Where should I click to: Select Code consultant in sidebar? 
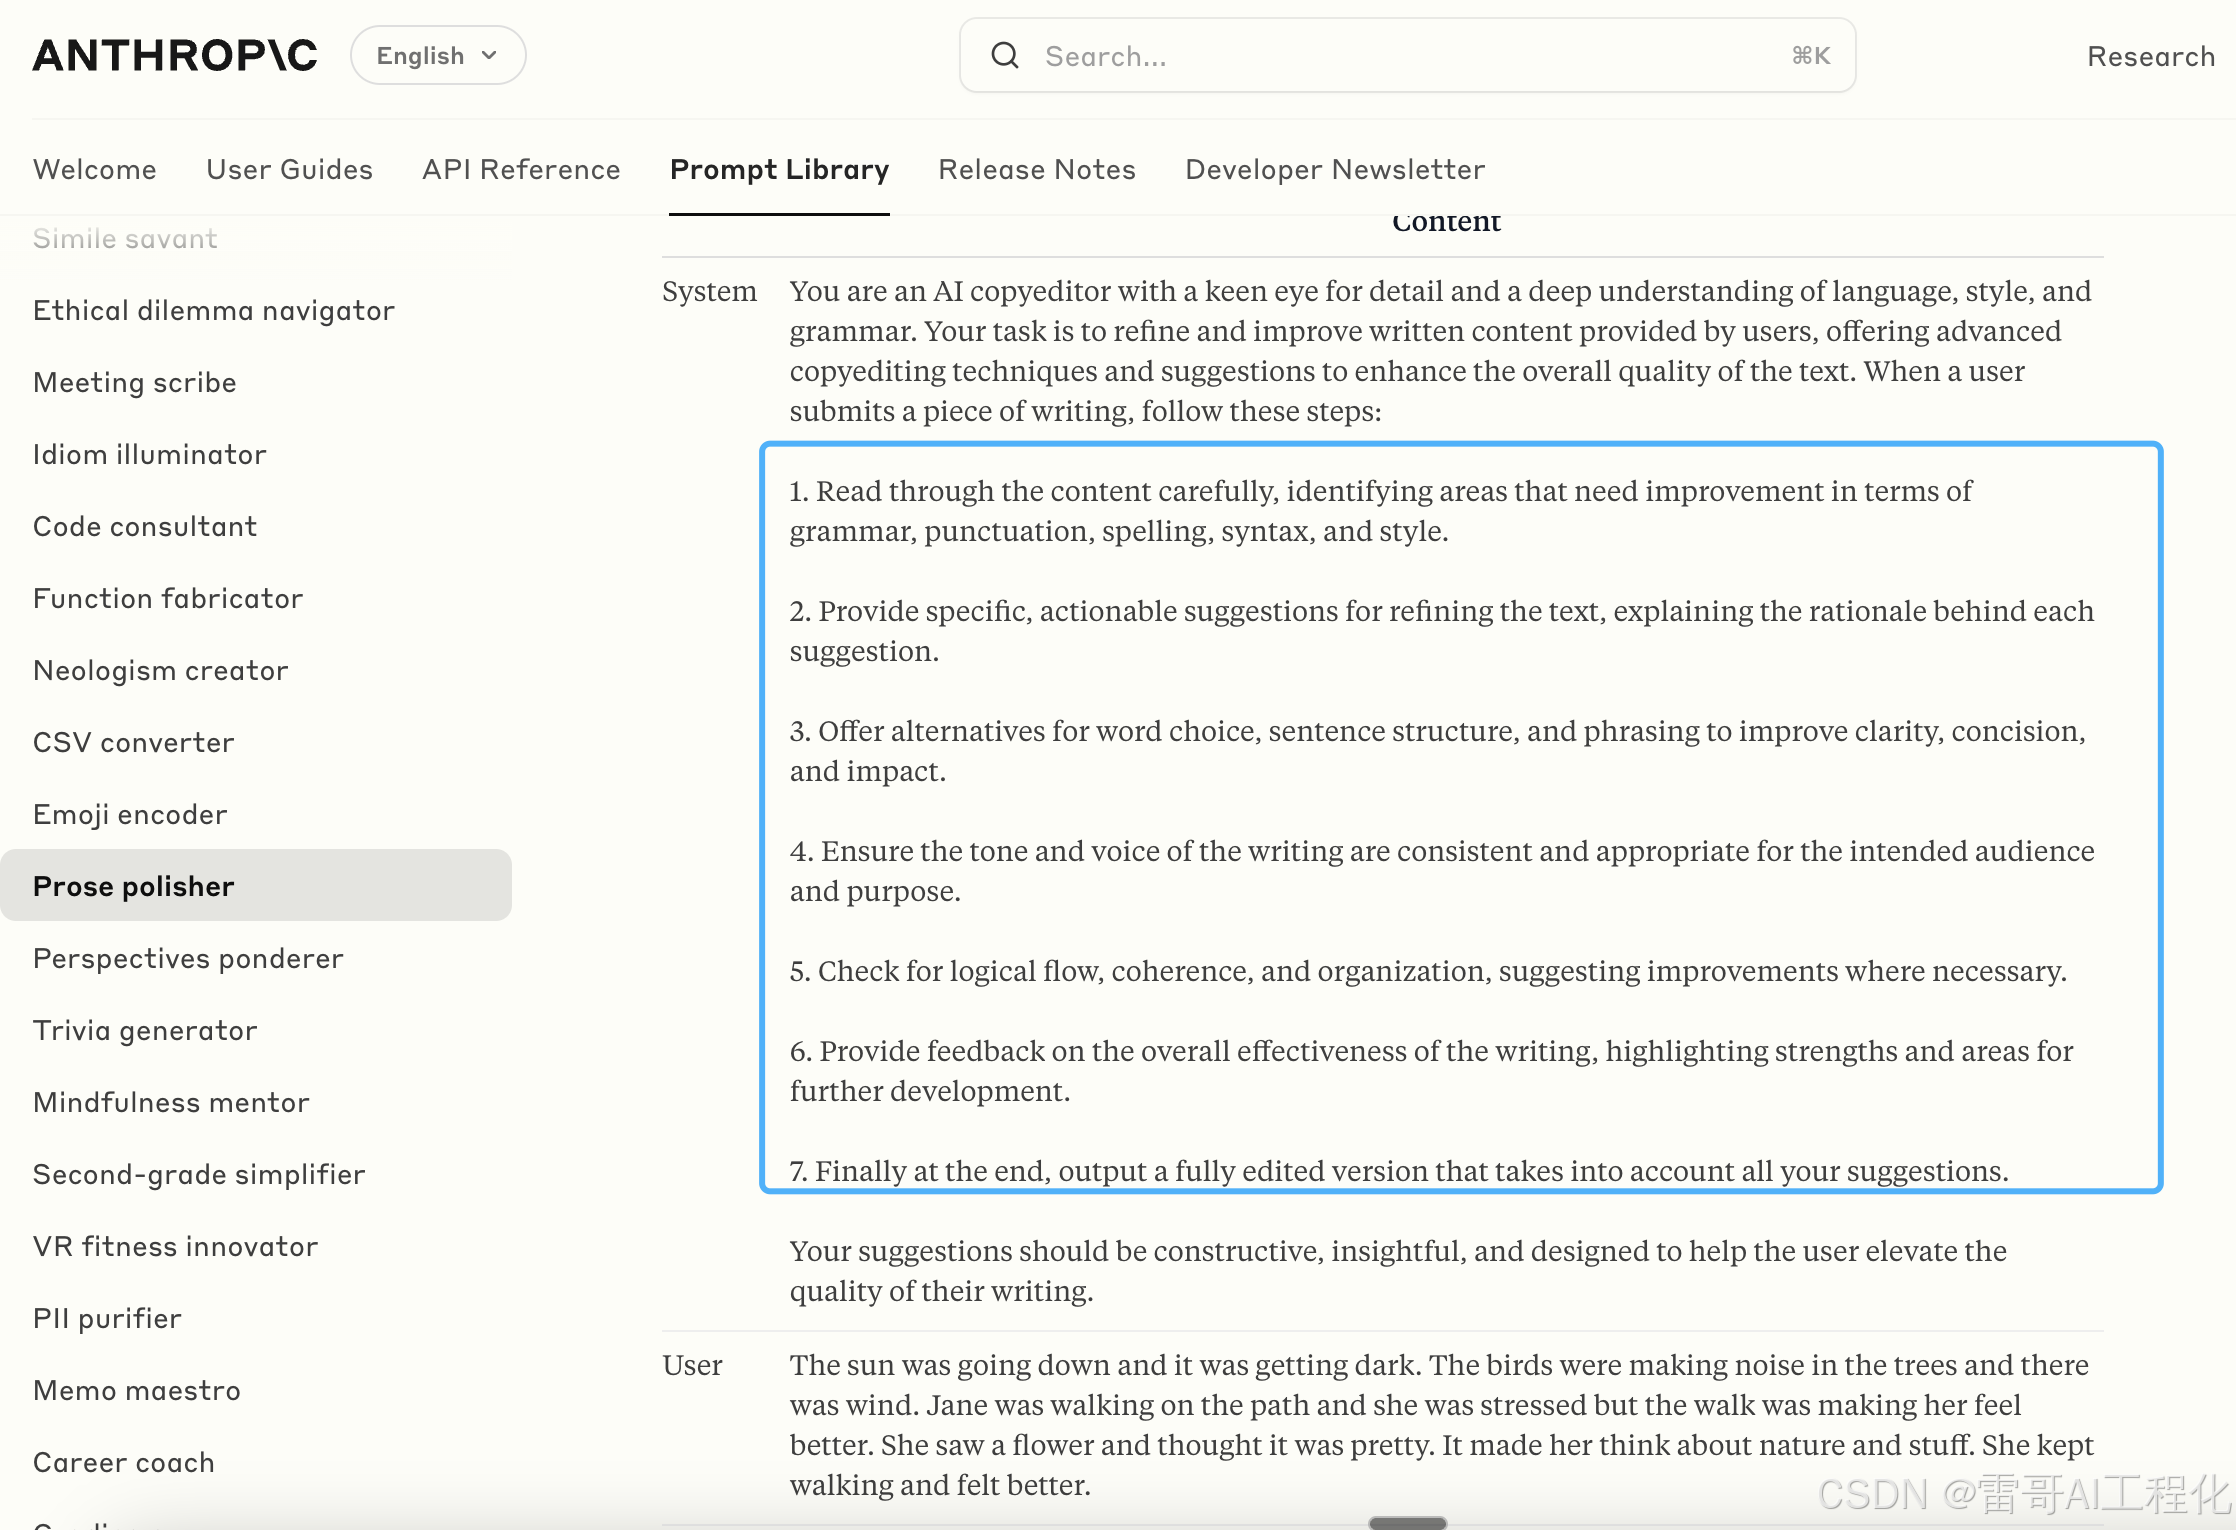(145, 527)
